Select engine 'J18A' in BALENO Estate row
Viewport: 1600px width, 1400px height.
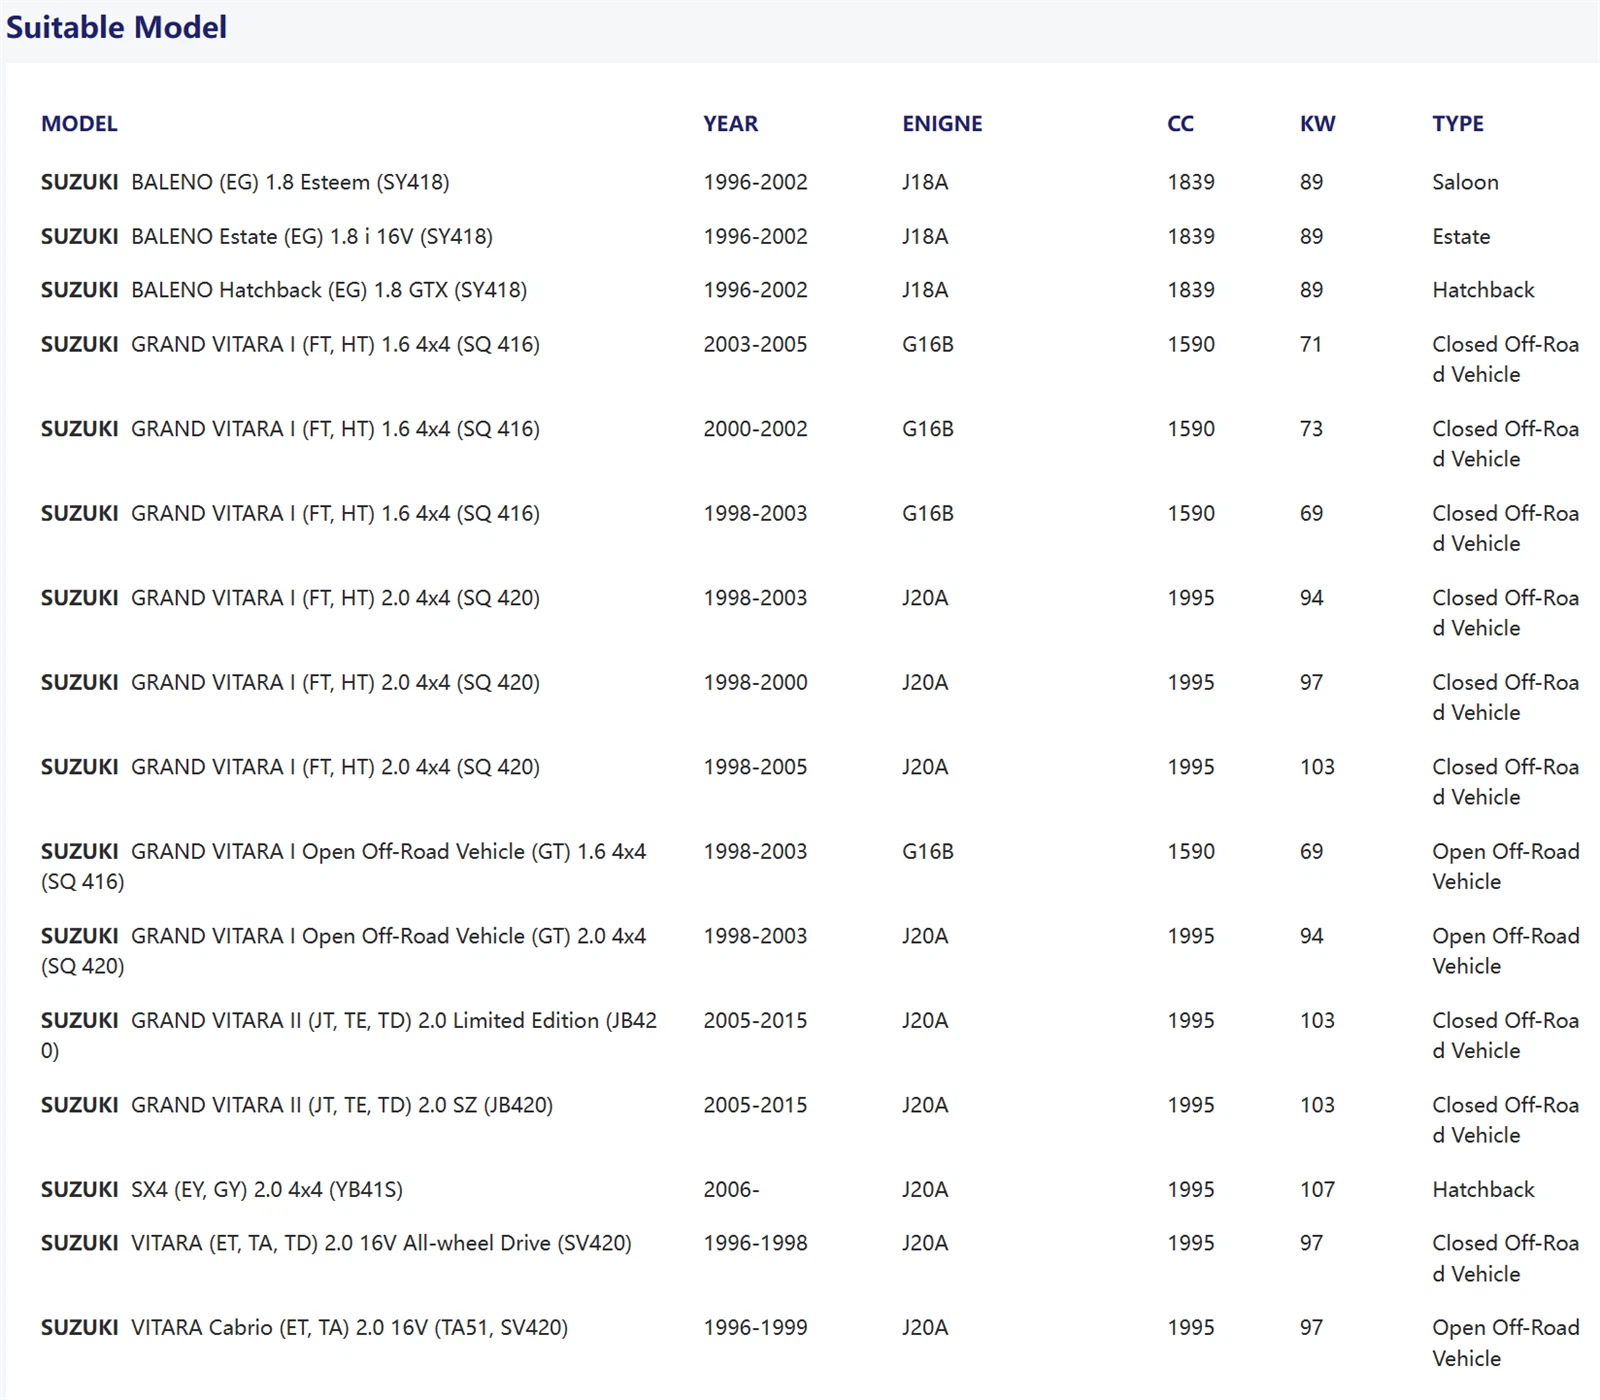[925, 236]
